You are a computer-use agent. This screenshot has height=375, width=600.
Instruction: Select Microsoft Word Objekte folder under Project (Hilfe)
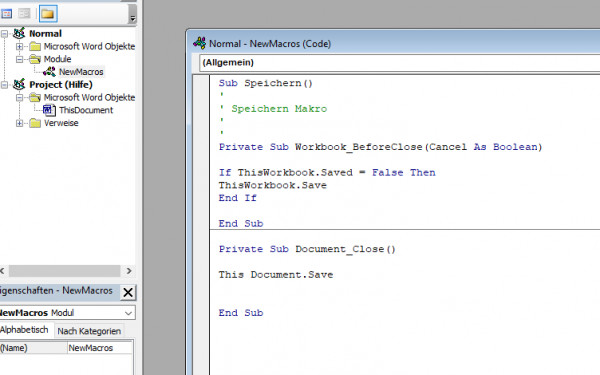tap(89, 98)
